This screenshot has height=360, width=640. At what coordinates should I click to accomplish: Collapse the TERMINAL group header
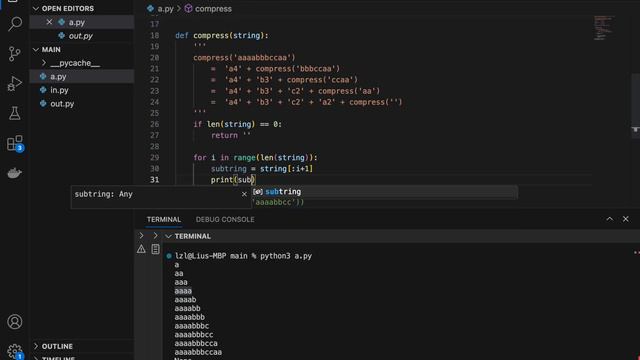(x=168, y=236)
